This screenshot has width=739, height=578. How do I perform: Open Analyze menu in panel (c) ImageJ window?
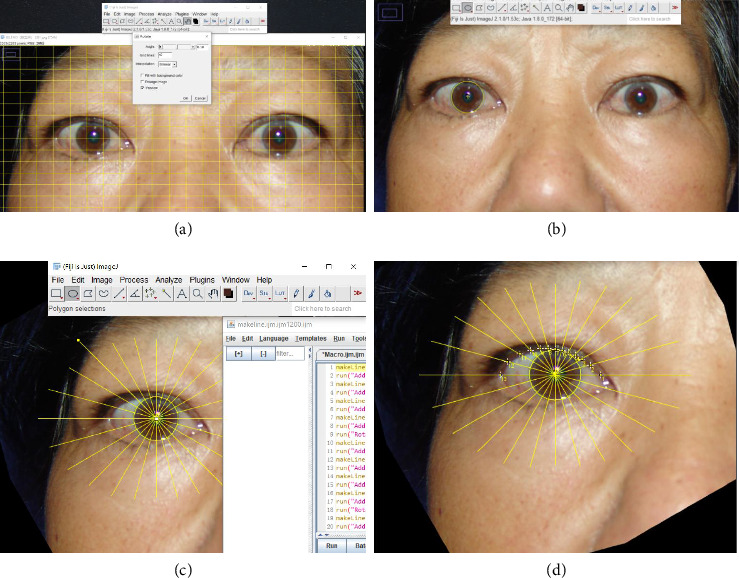tap(169, 280)
